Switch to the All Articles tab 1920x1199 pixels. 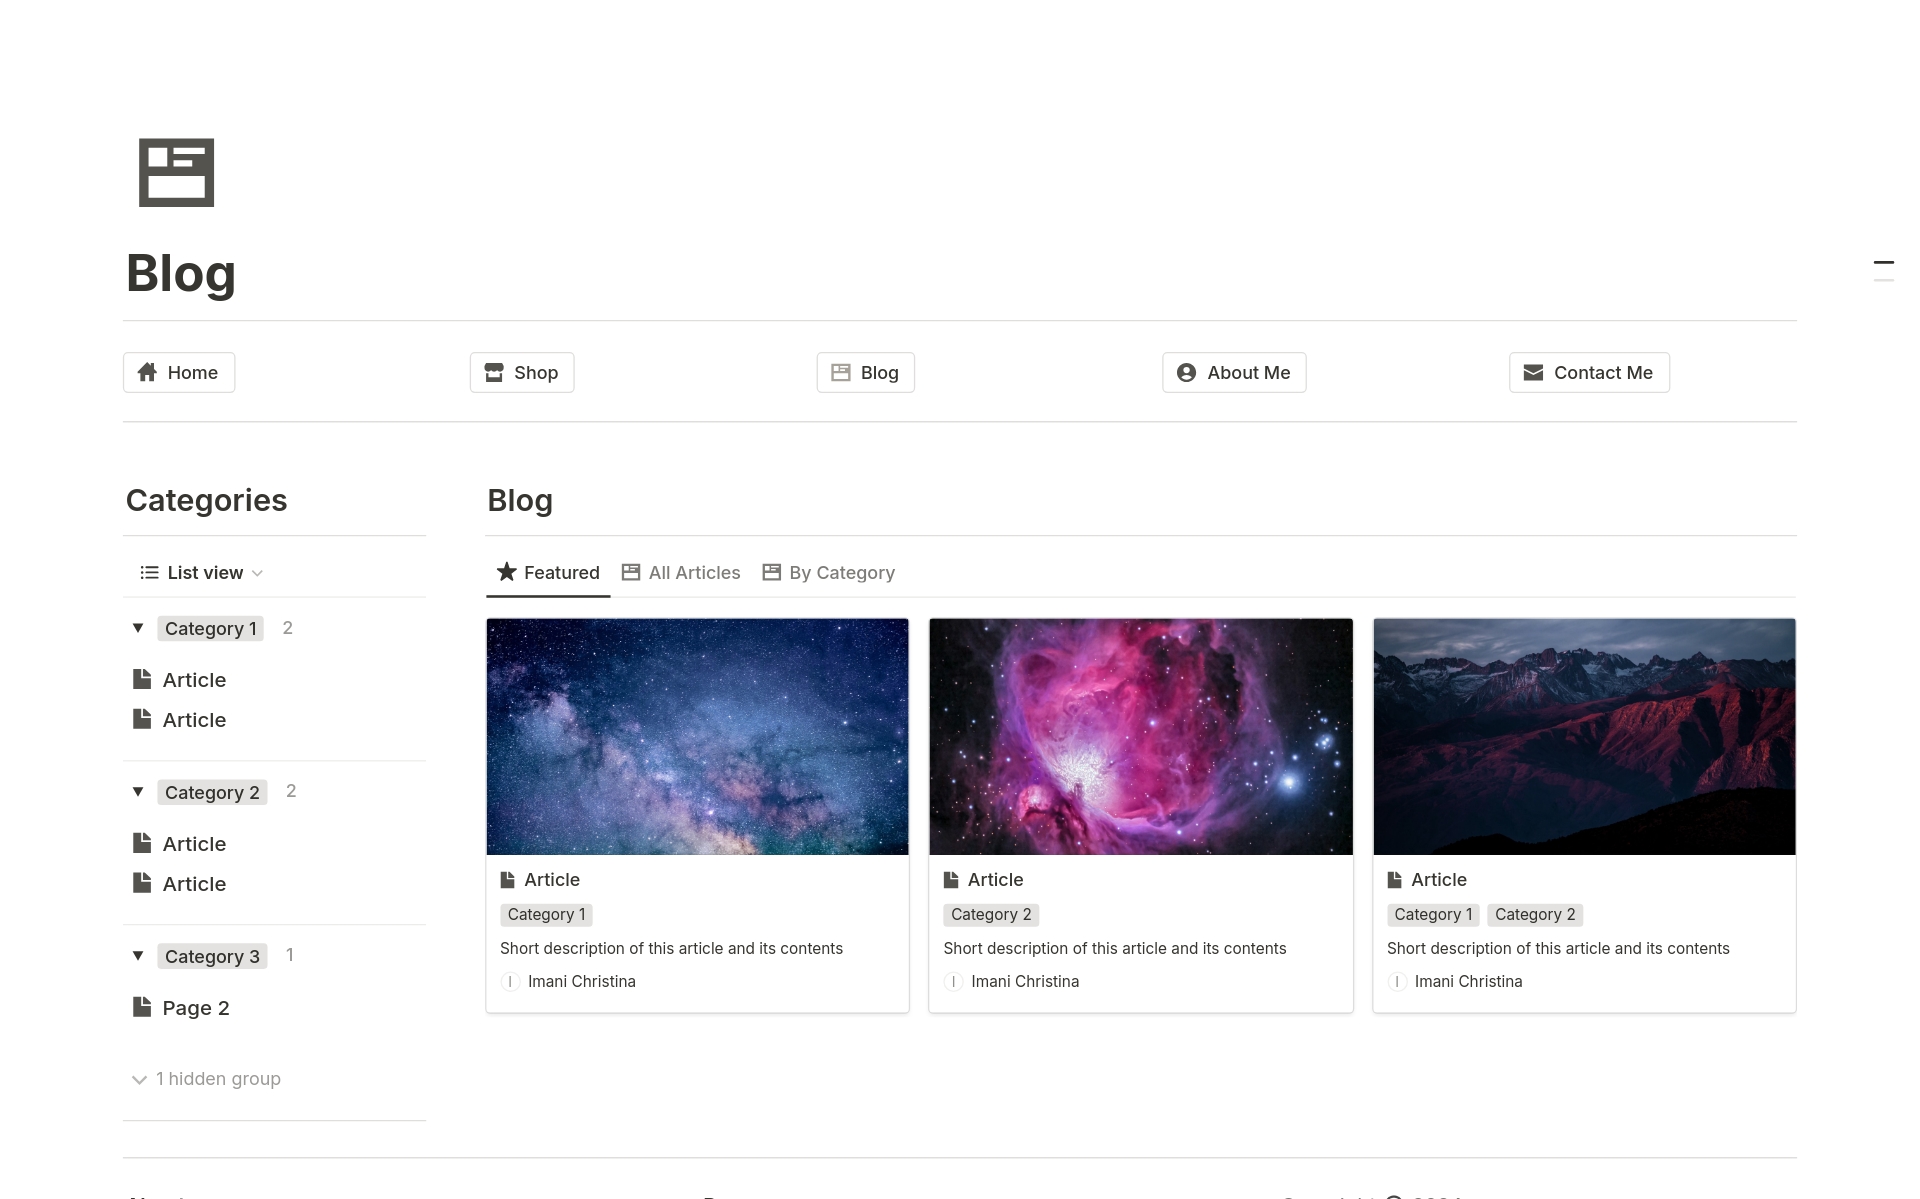point(681,572)
